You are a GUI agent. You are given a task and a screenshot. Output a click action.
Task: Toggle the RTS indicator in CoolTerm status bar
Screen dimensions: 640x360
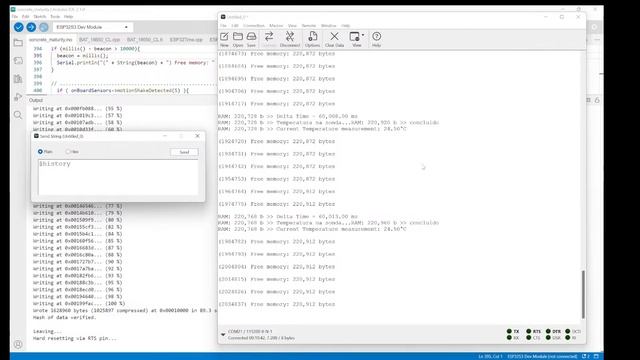pyautogui.click(x=534, y=331)
